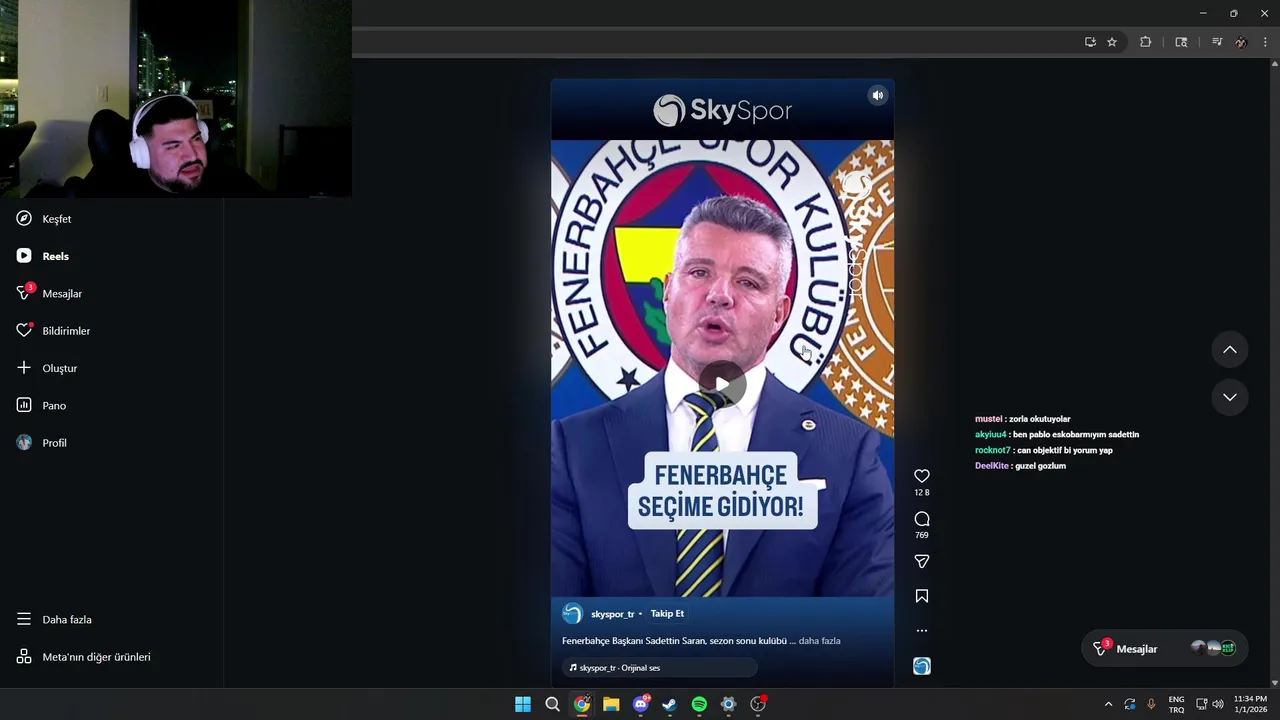Screen dimensions: 1280x720
Task: Open Meta'nın diğer ürünleri
Action: pyautogui.click(x=83, y=657)
